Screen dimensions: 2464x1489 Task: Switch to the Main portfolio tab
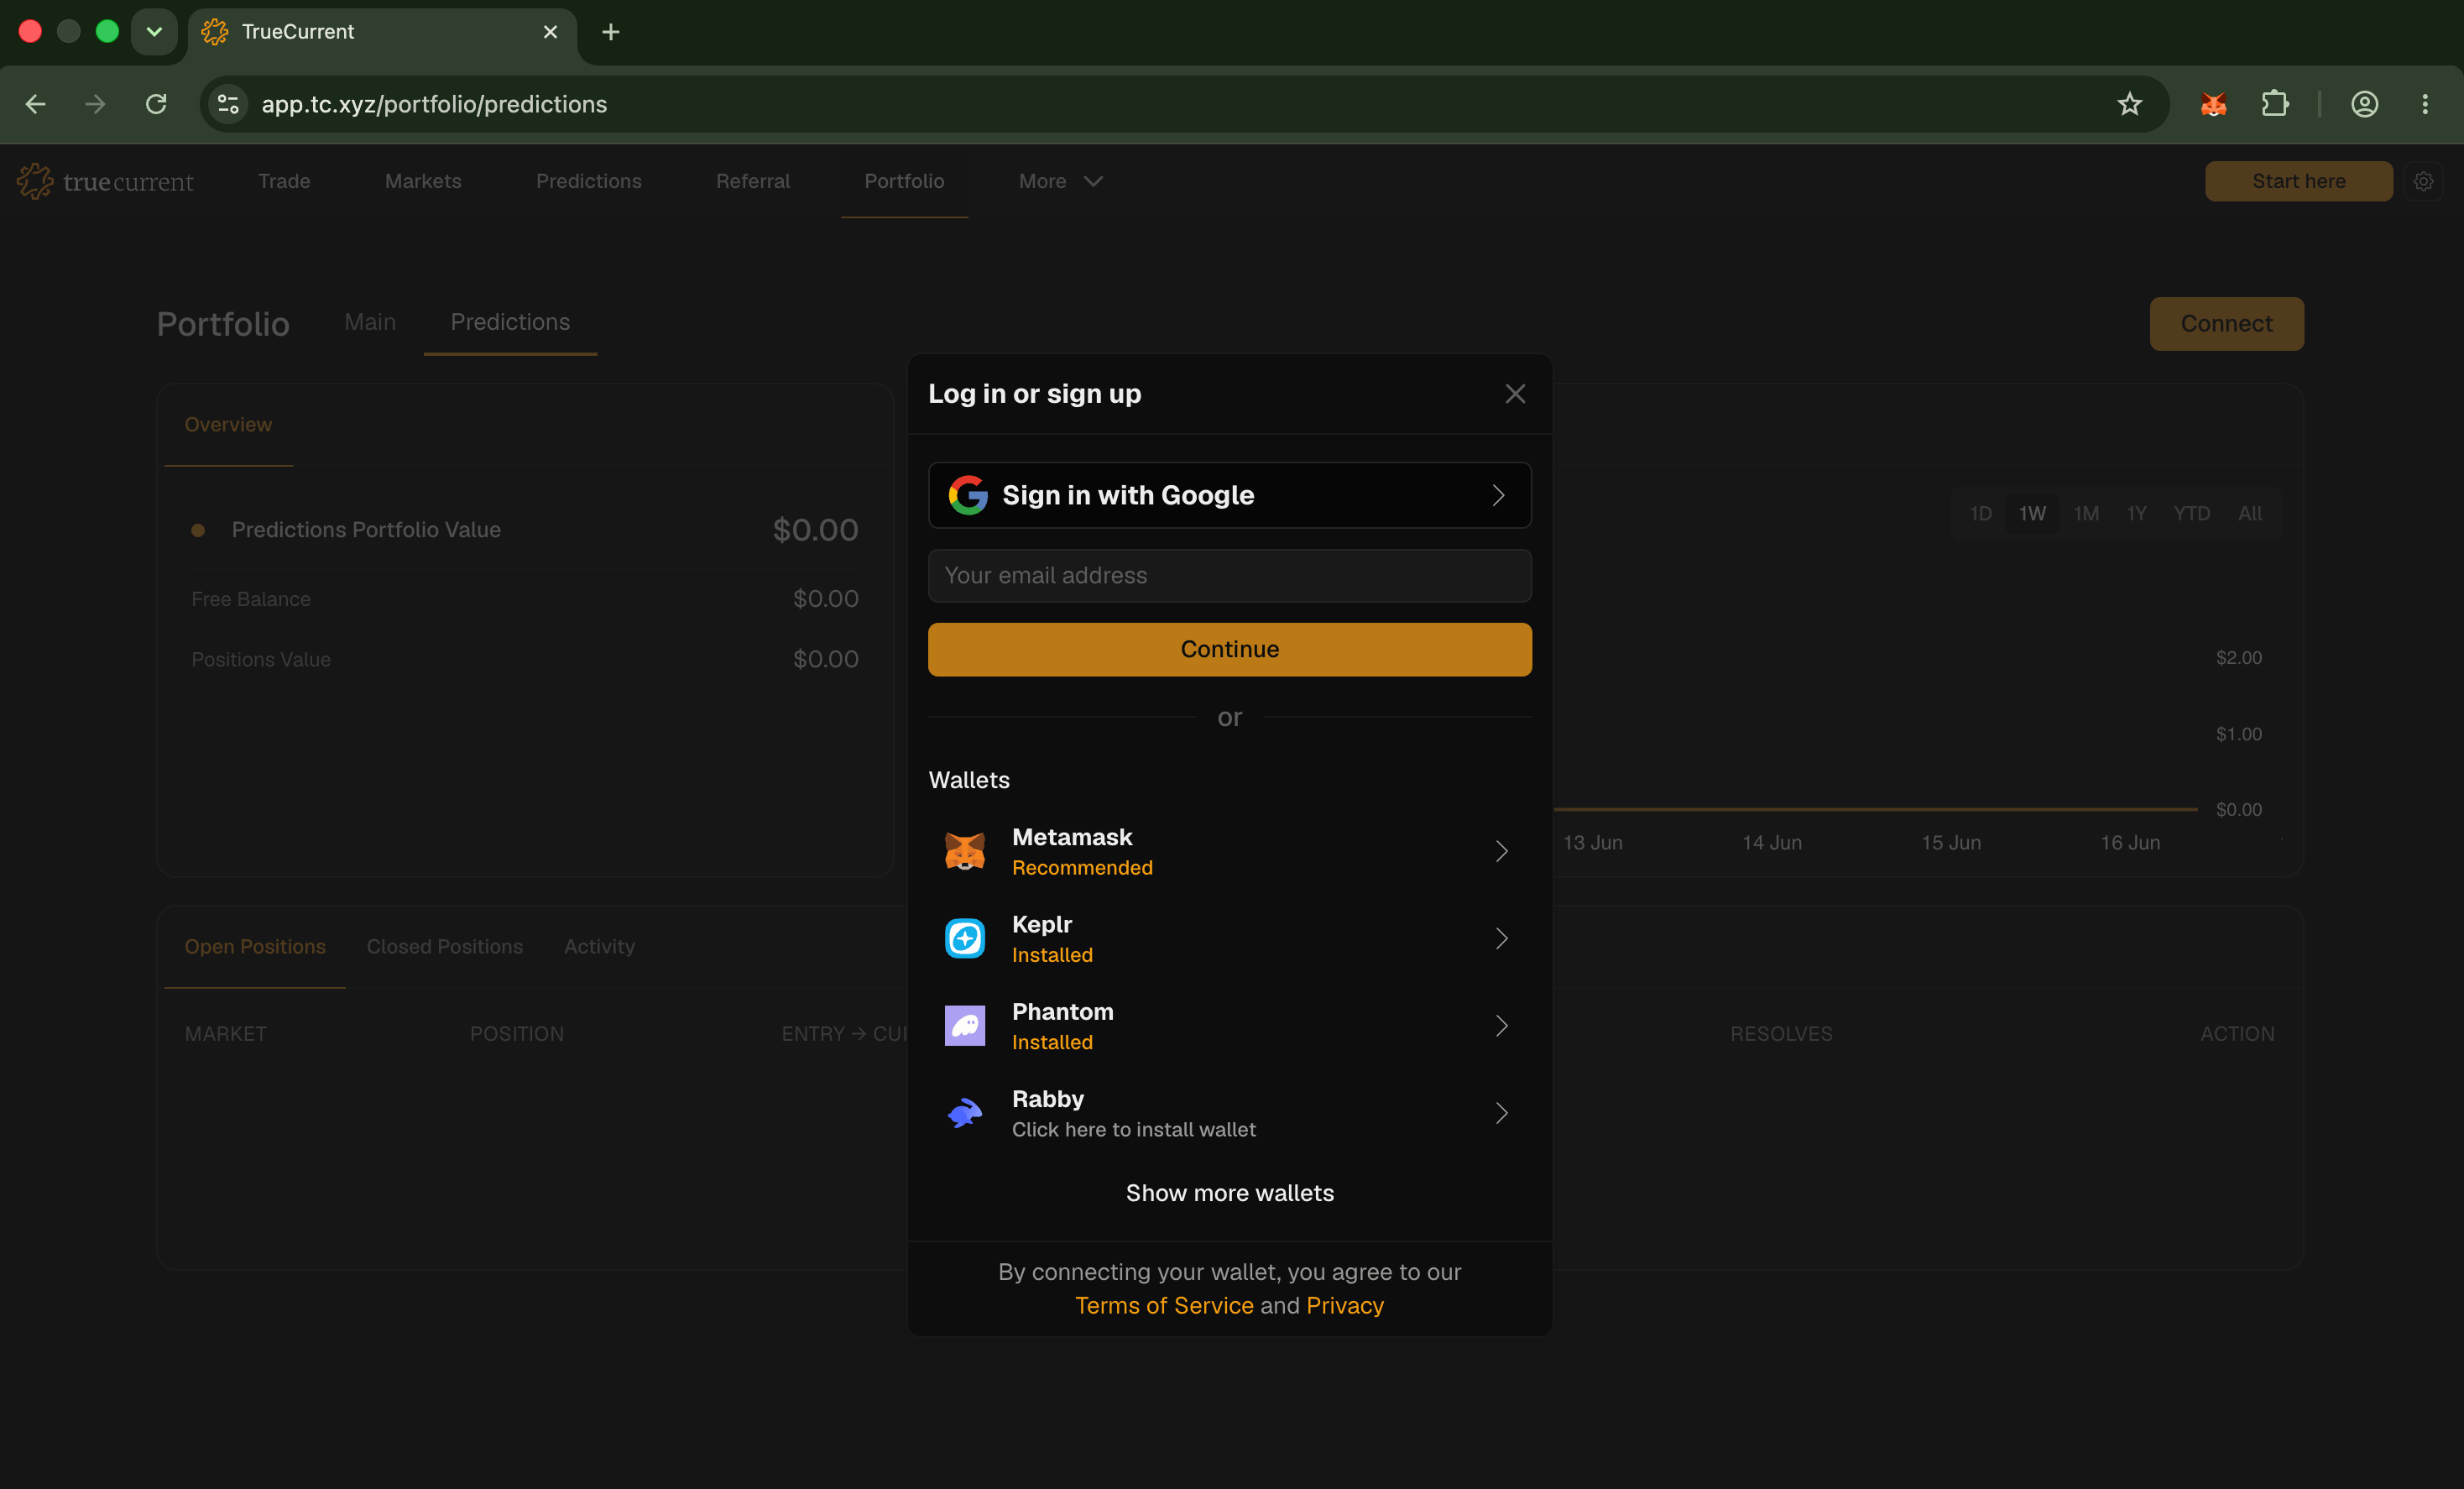[370, 322]
